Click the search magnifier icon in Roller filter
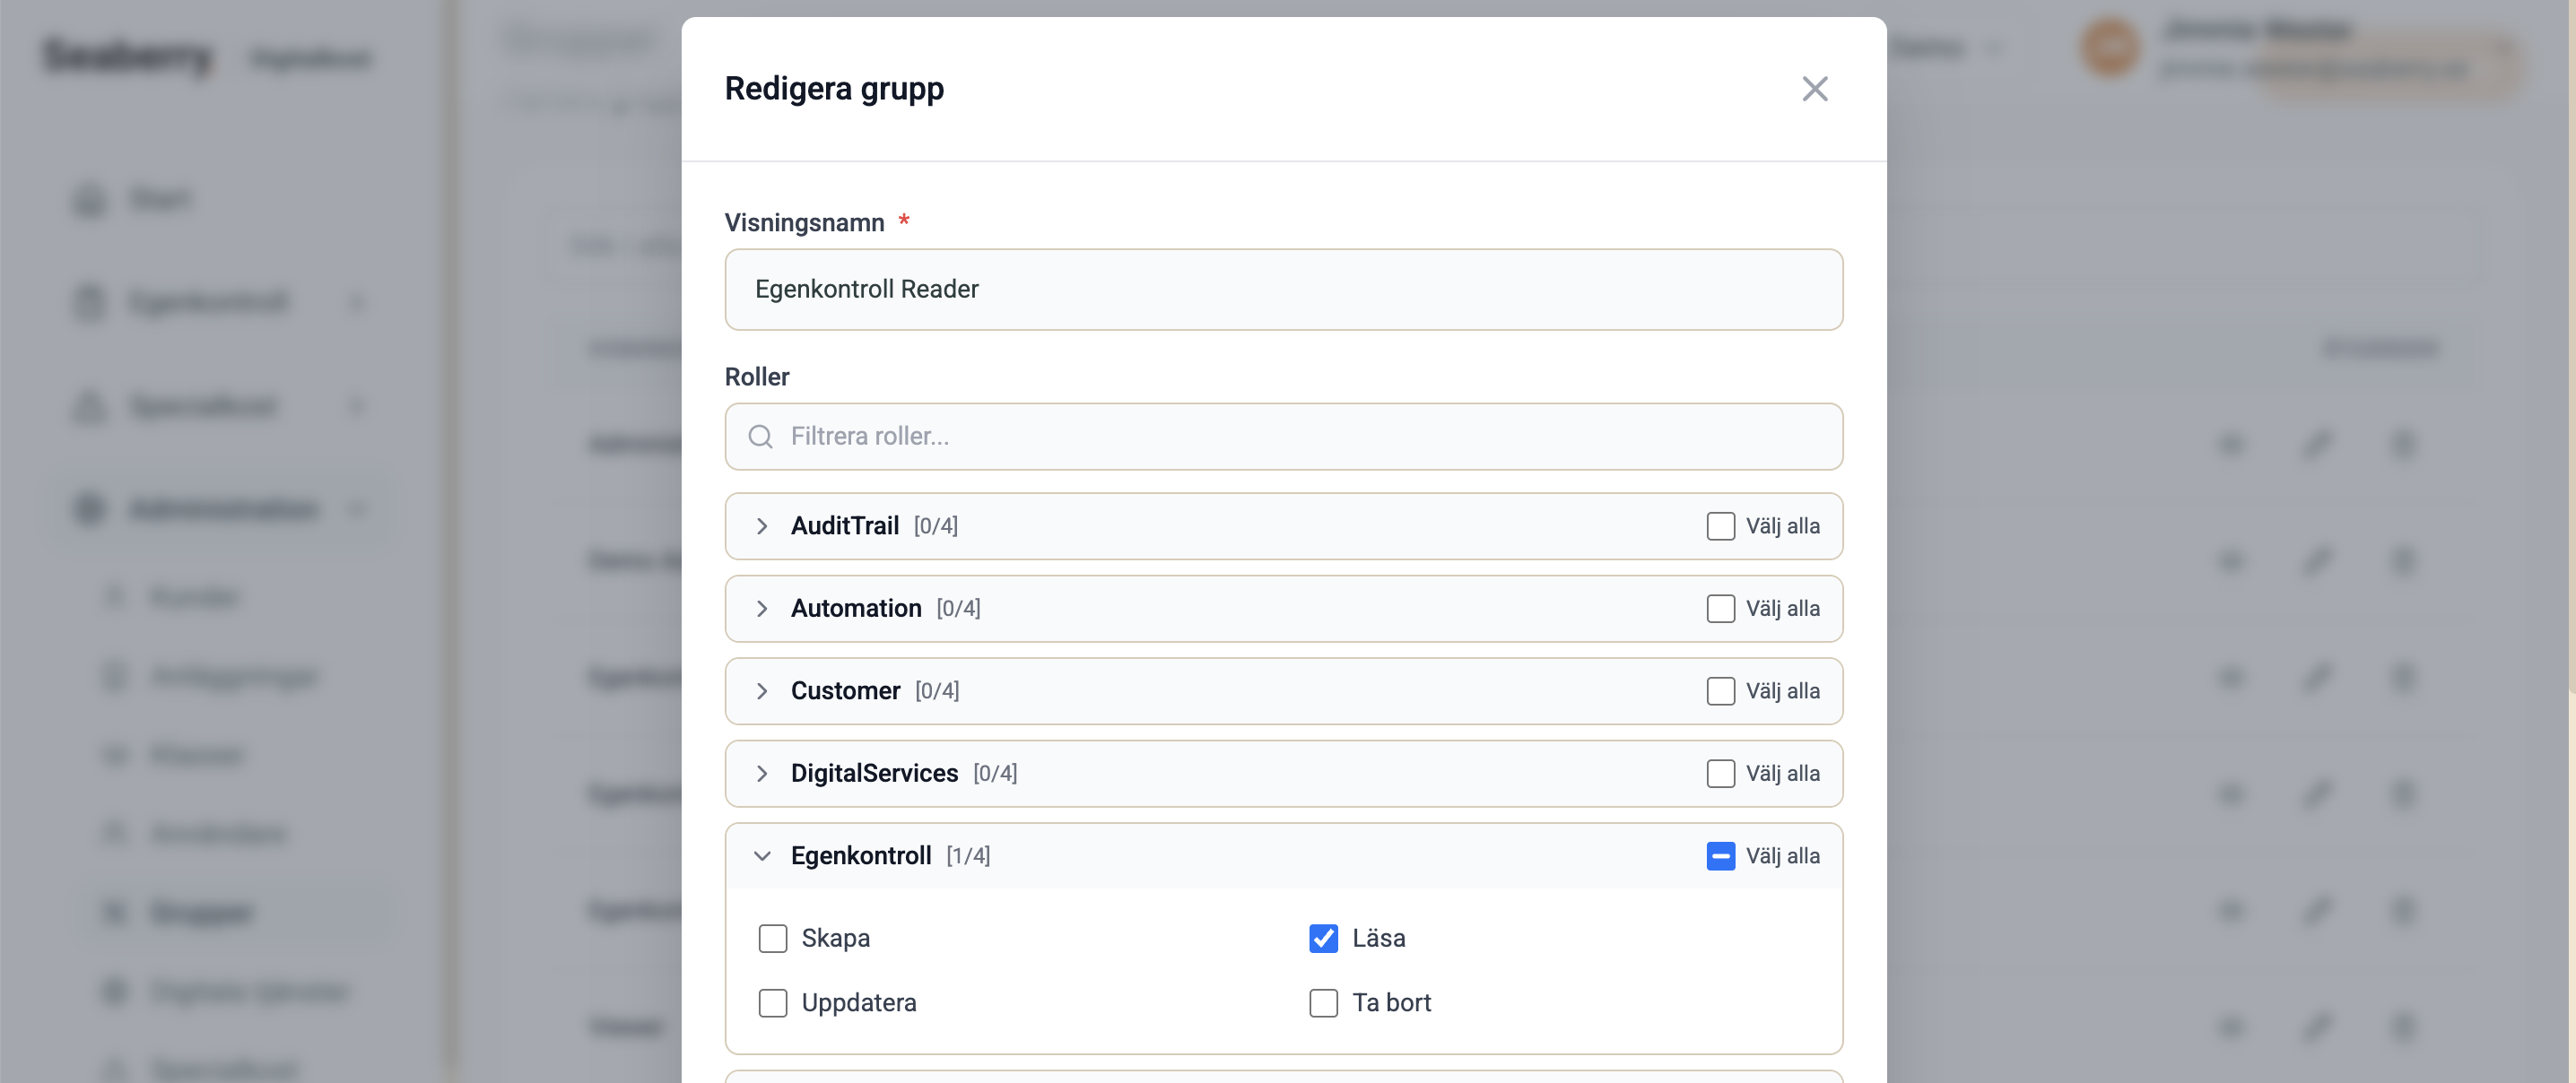2576x1083 pixels. pyautogui.click(x=760, y=436)
